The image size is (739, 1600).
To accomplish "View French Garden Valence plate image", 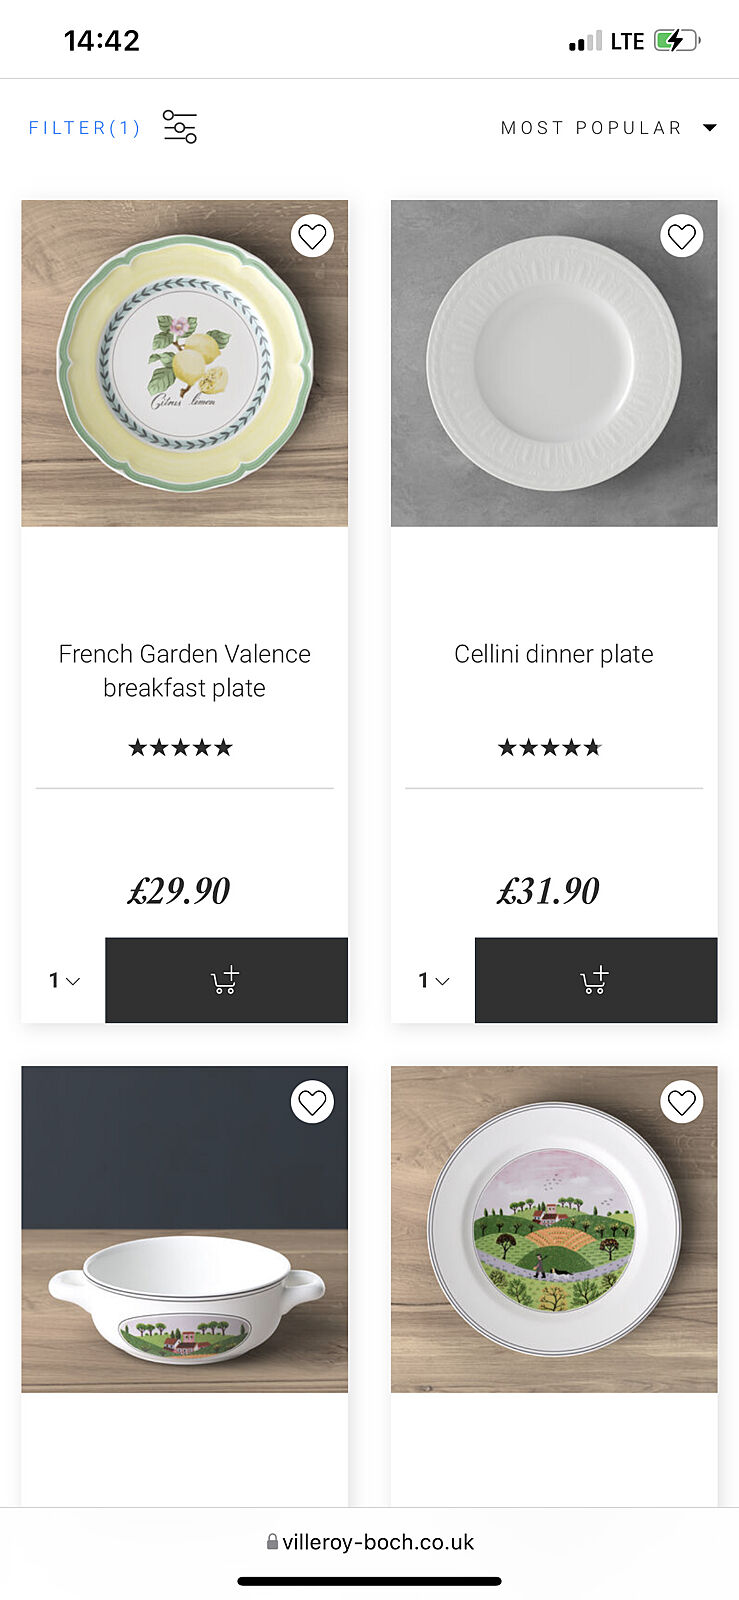I will (185, 363).
